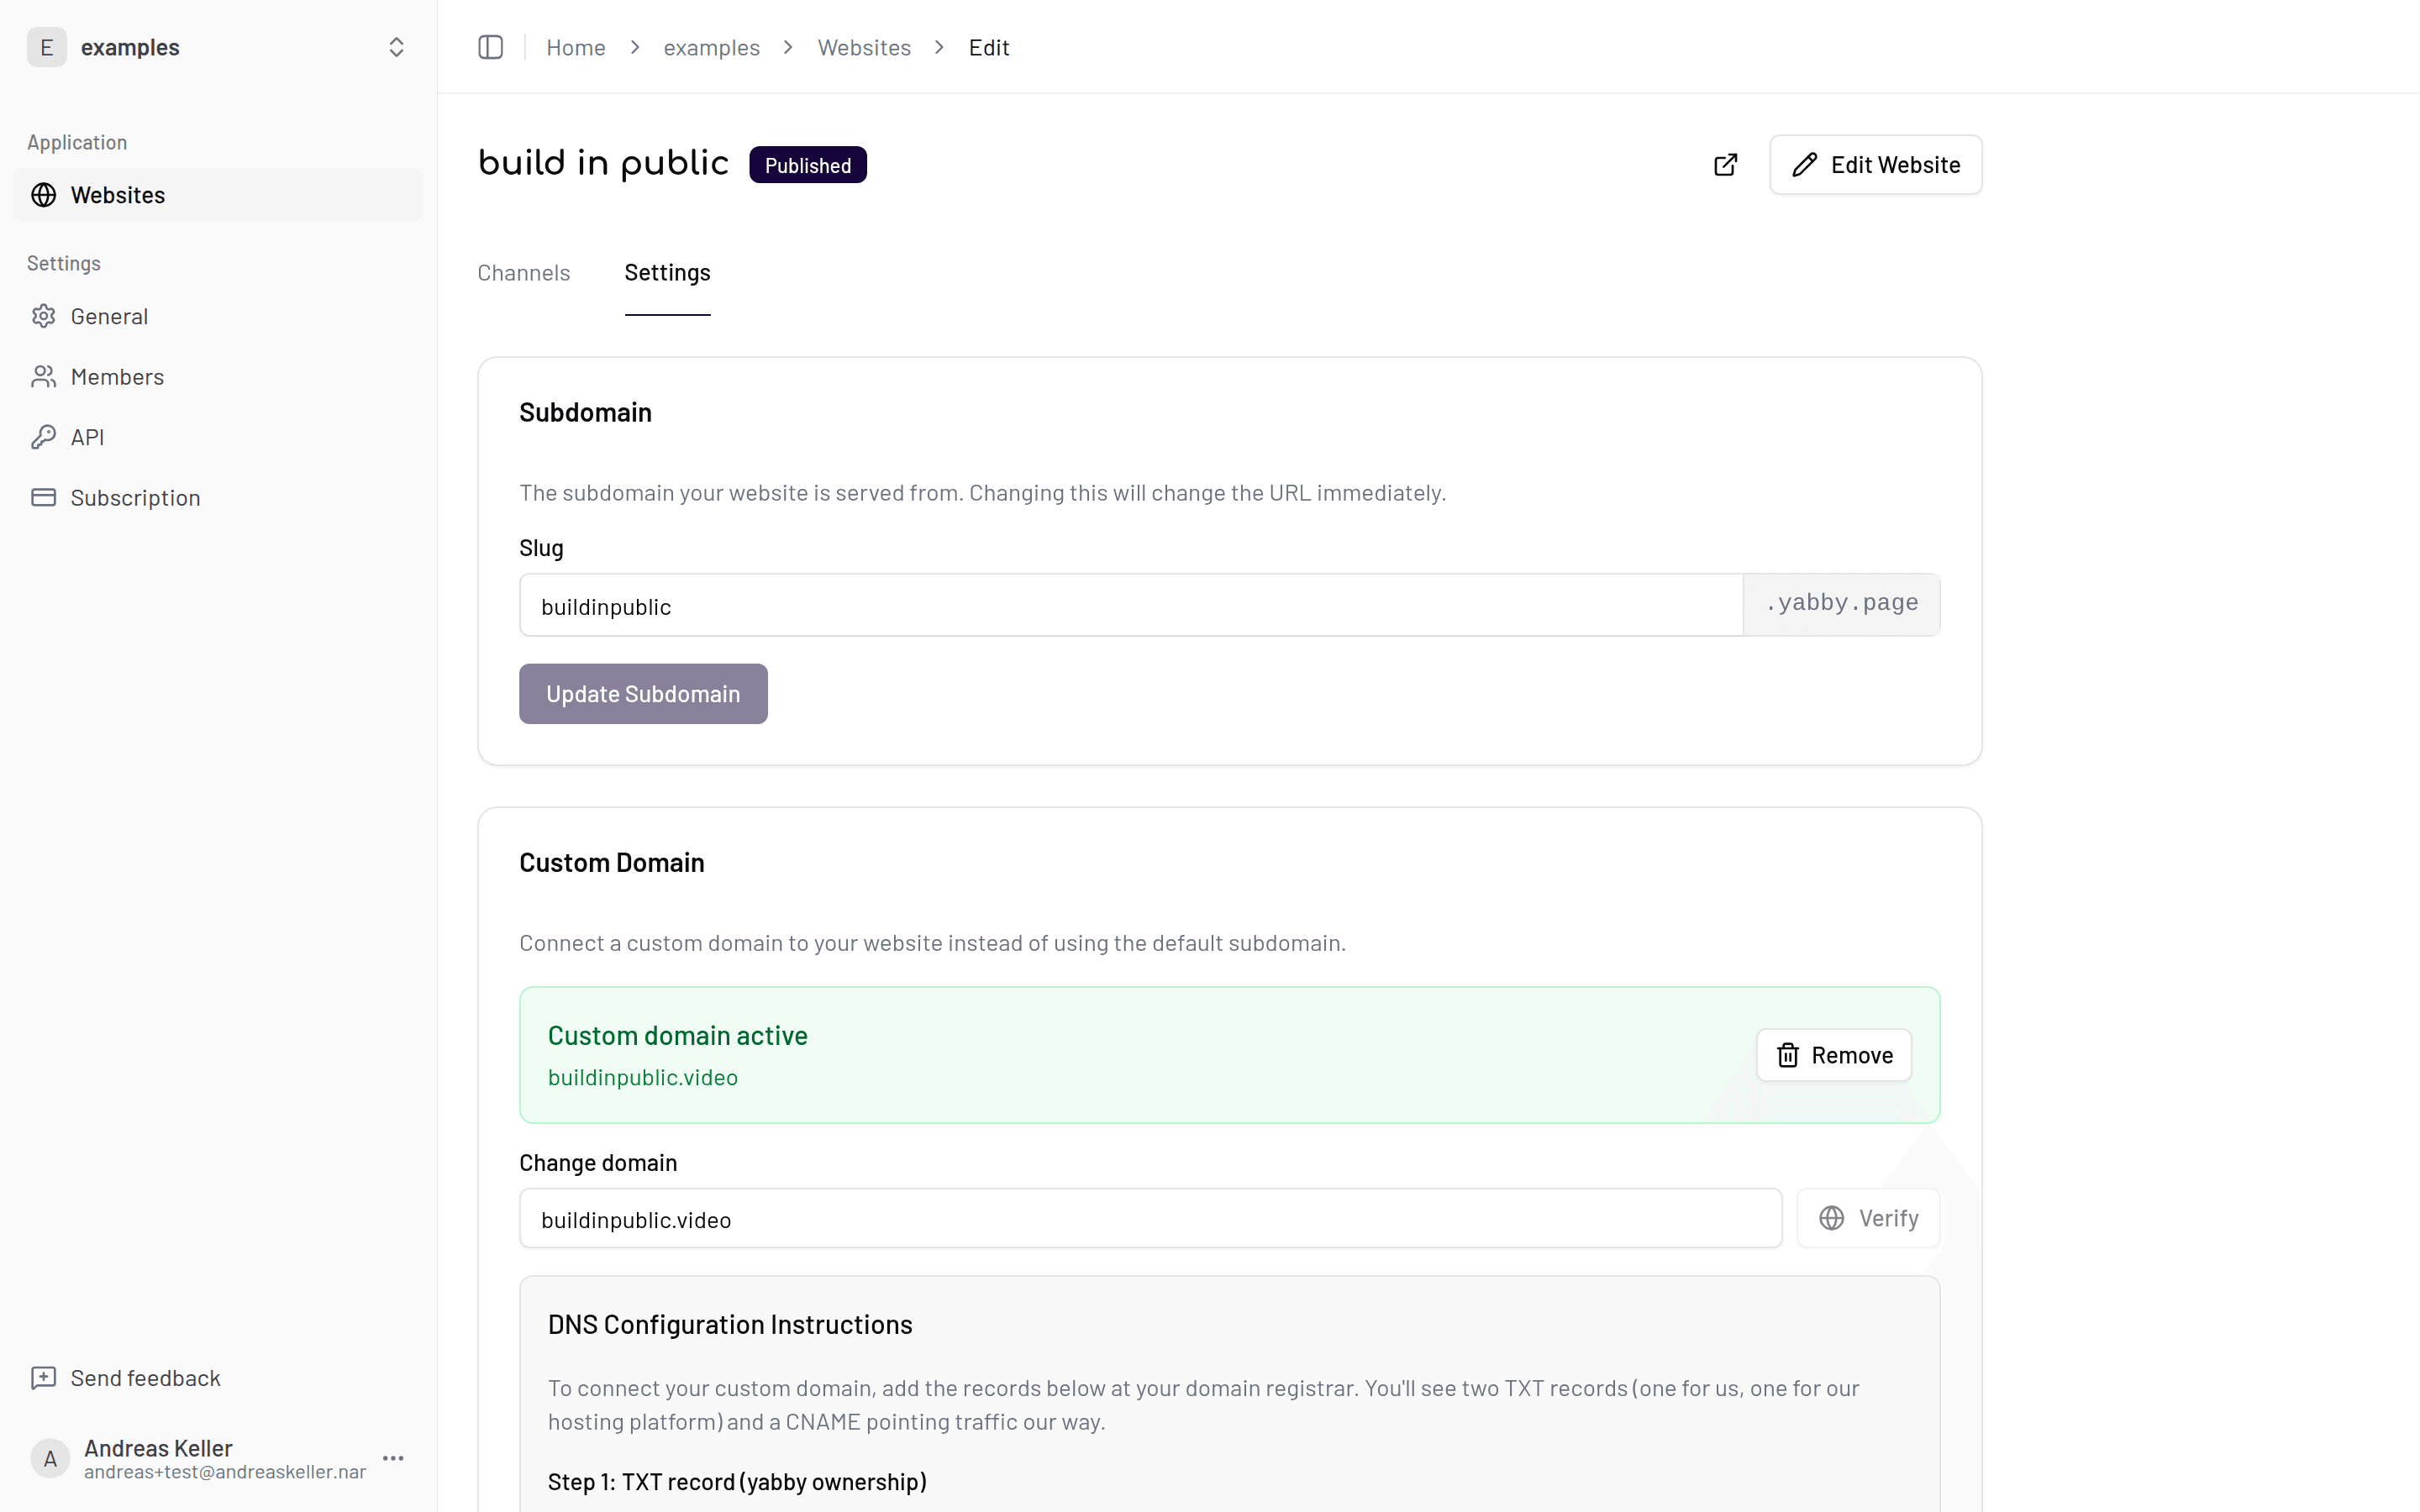Image resolution: width=2420 pixels, height=1512 pixels.
Task: Click the Custom domain active heading
Action: coord(677,1035)
